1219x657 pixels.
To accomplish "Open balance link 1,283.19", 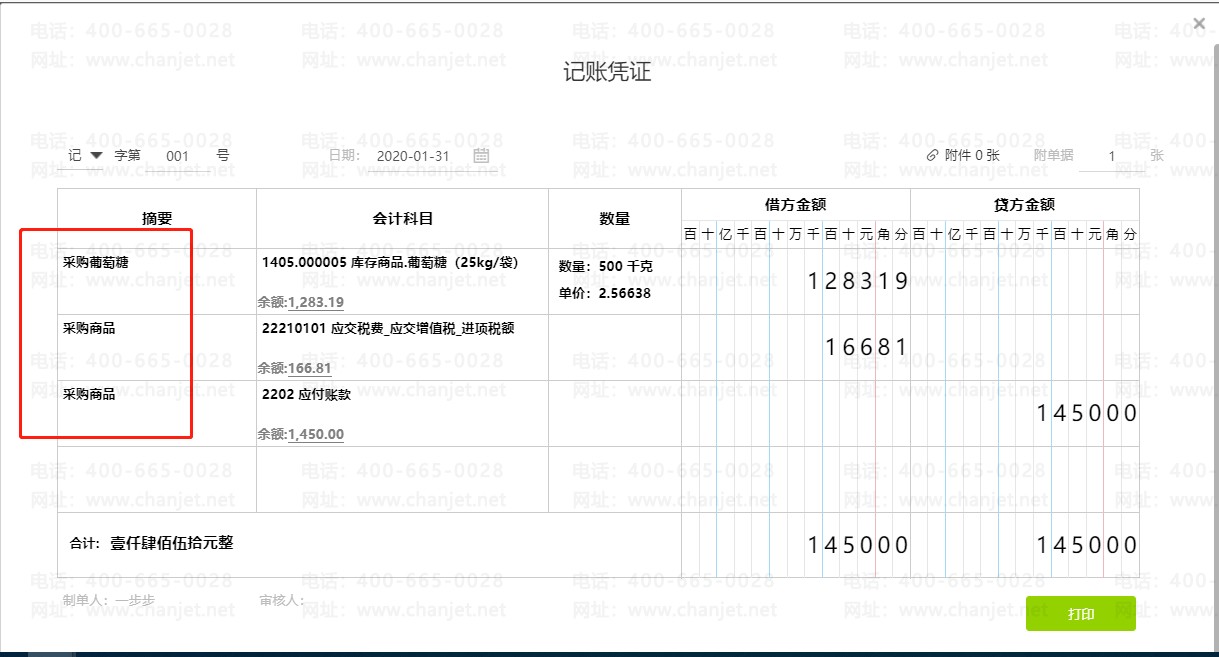I will point(316,302).
